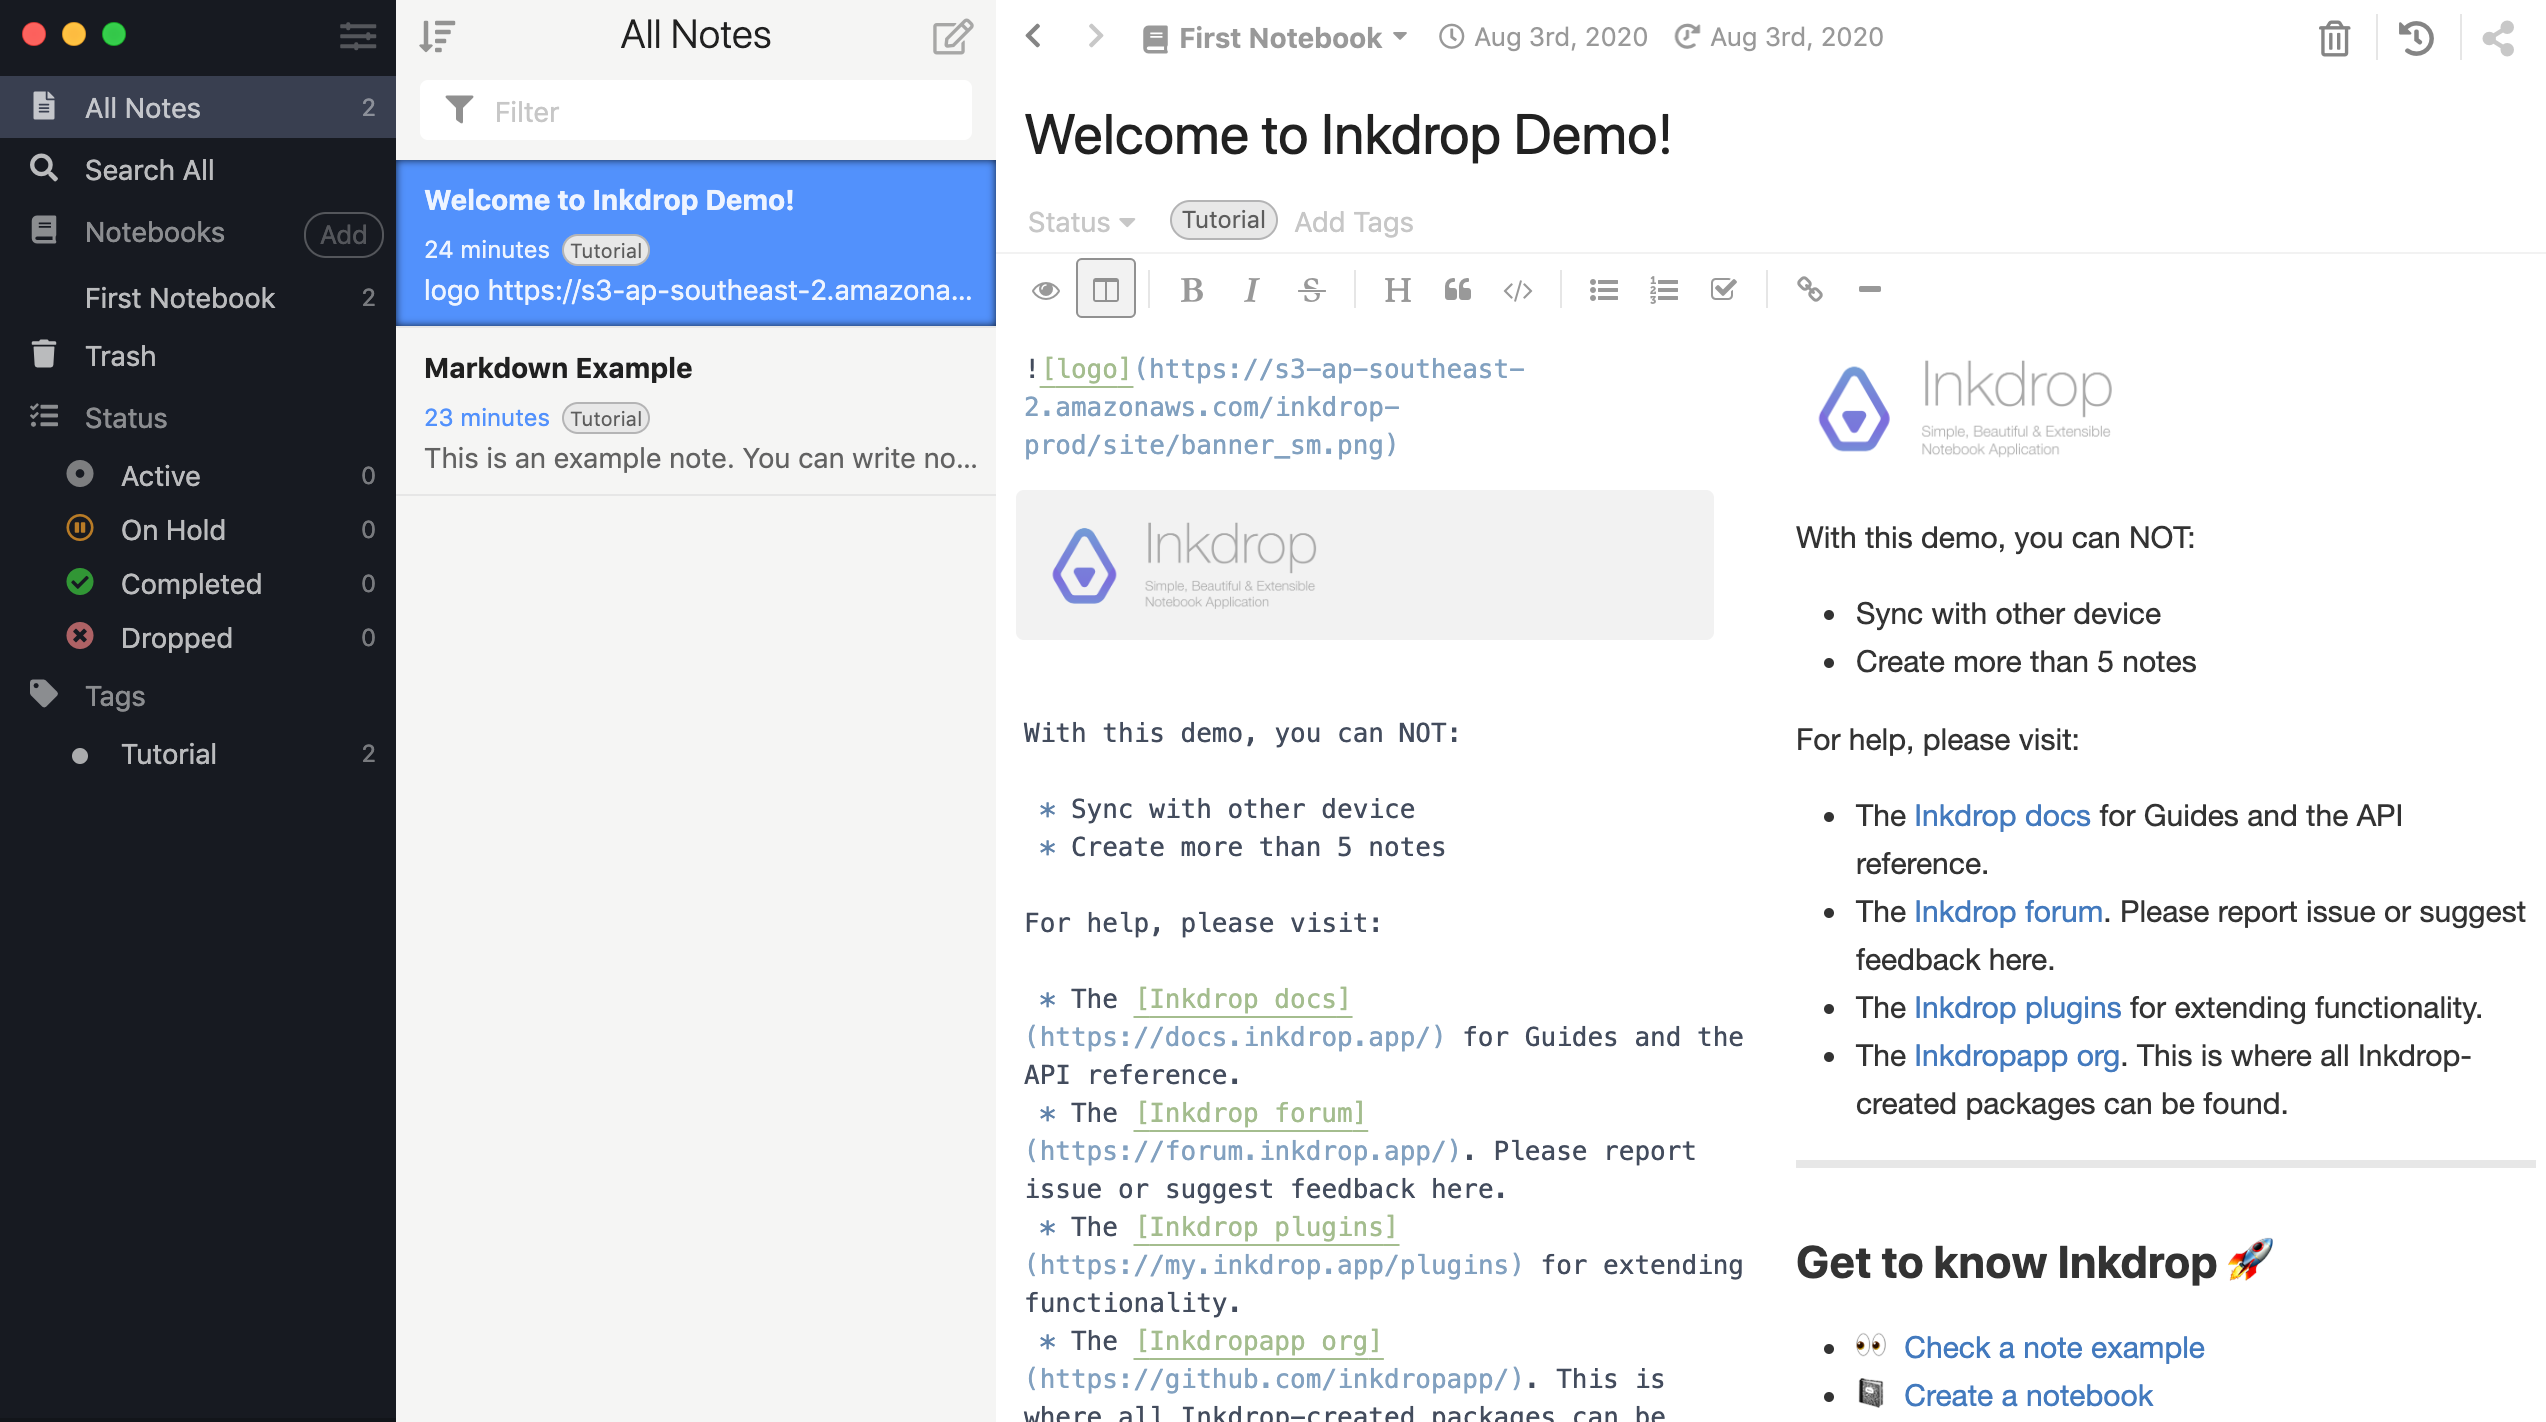Toggle preview mode with the eye icon

pos(1046,289)
